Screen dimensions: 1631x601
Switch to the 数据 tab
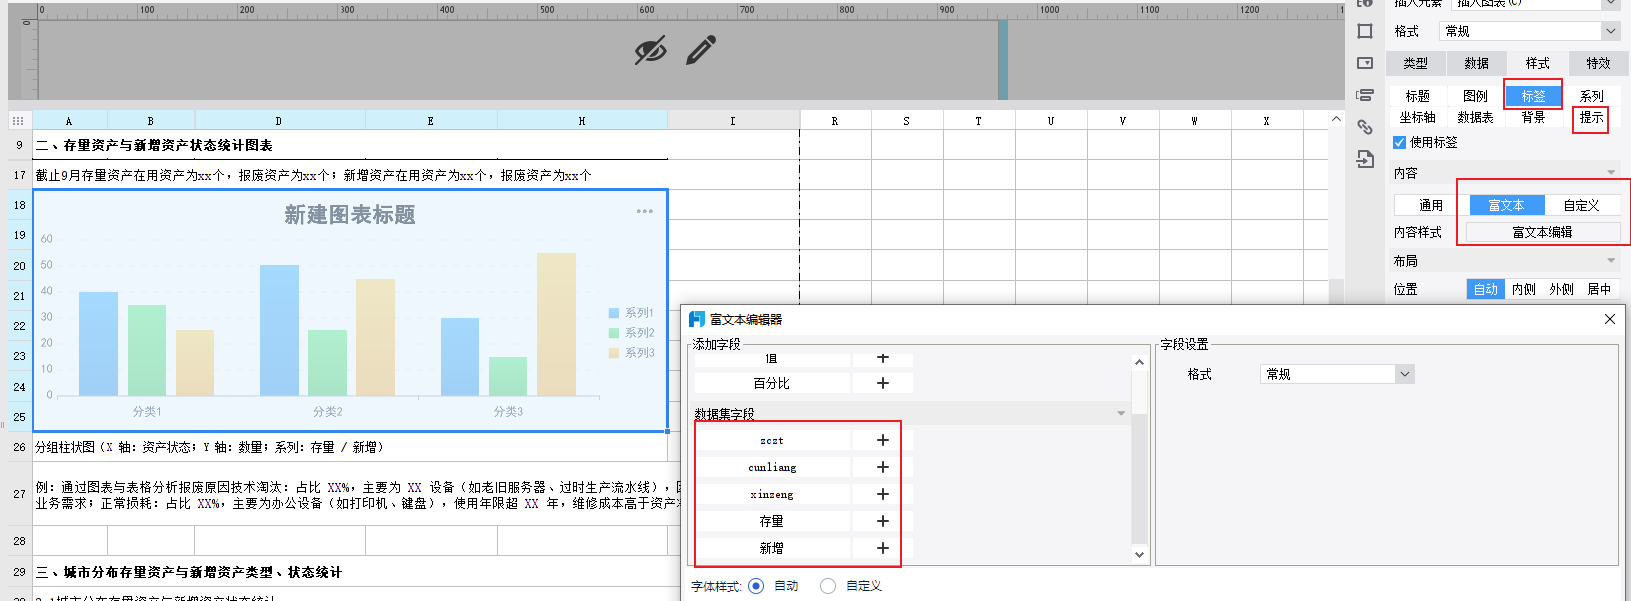[1477, 63]
